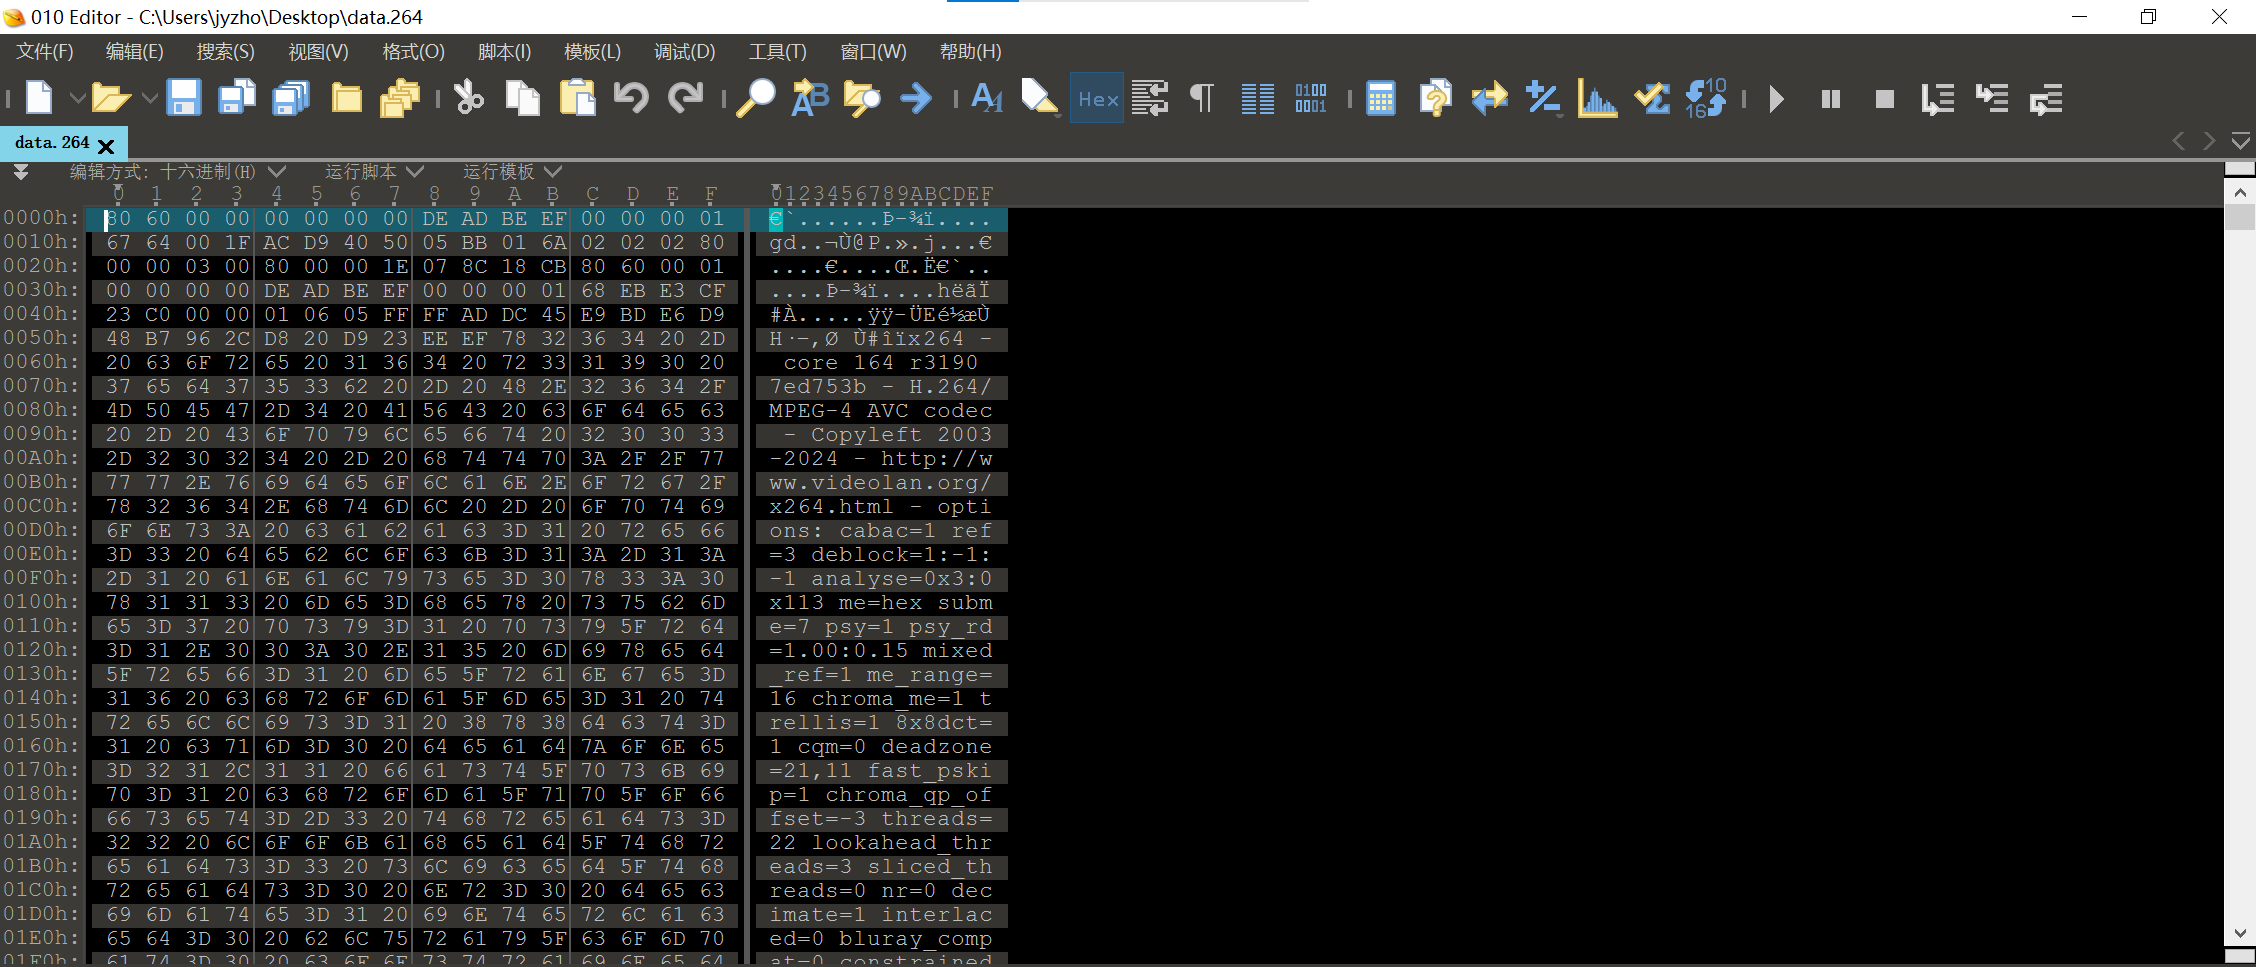Click the blue column-lines toolbar icon
The height and width of the screenshot is (967, 2256).
1257,98
